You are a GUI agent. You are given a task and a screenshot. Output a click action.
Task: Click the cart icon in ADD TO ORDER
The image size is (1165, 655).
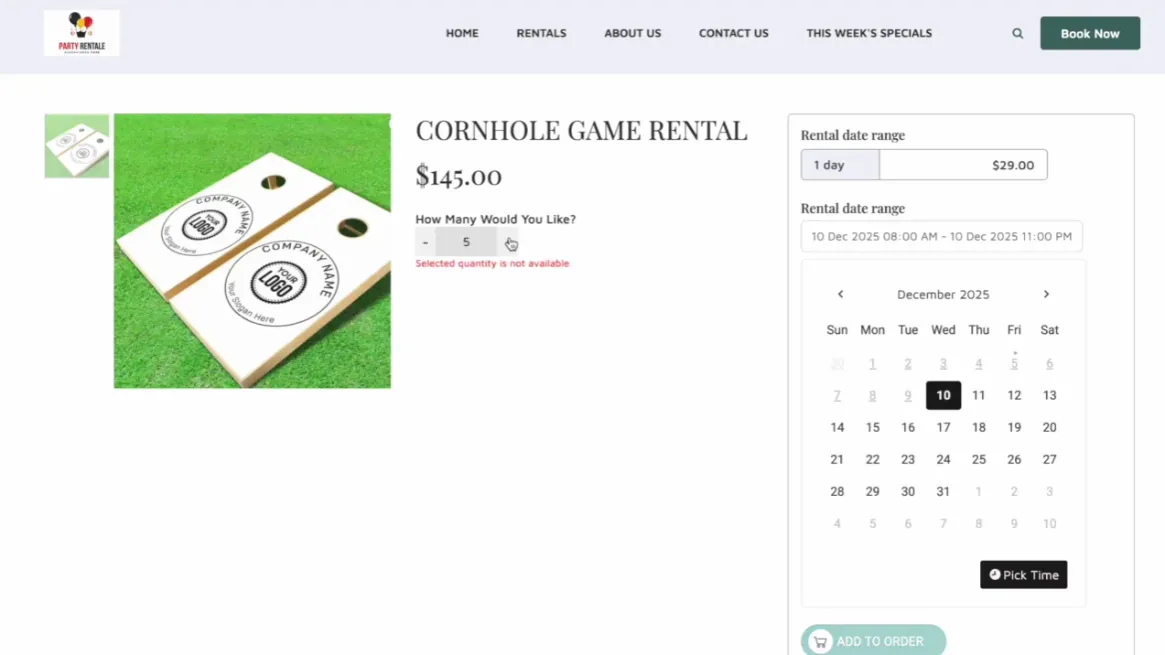820,641
